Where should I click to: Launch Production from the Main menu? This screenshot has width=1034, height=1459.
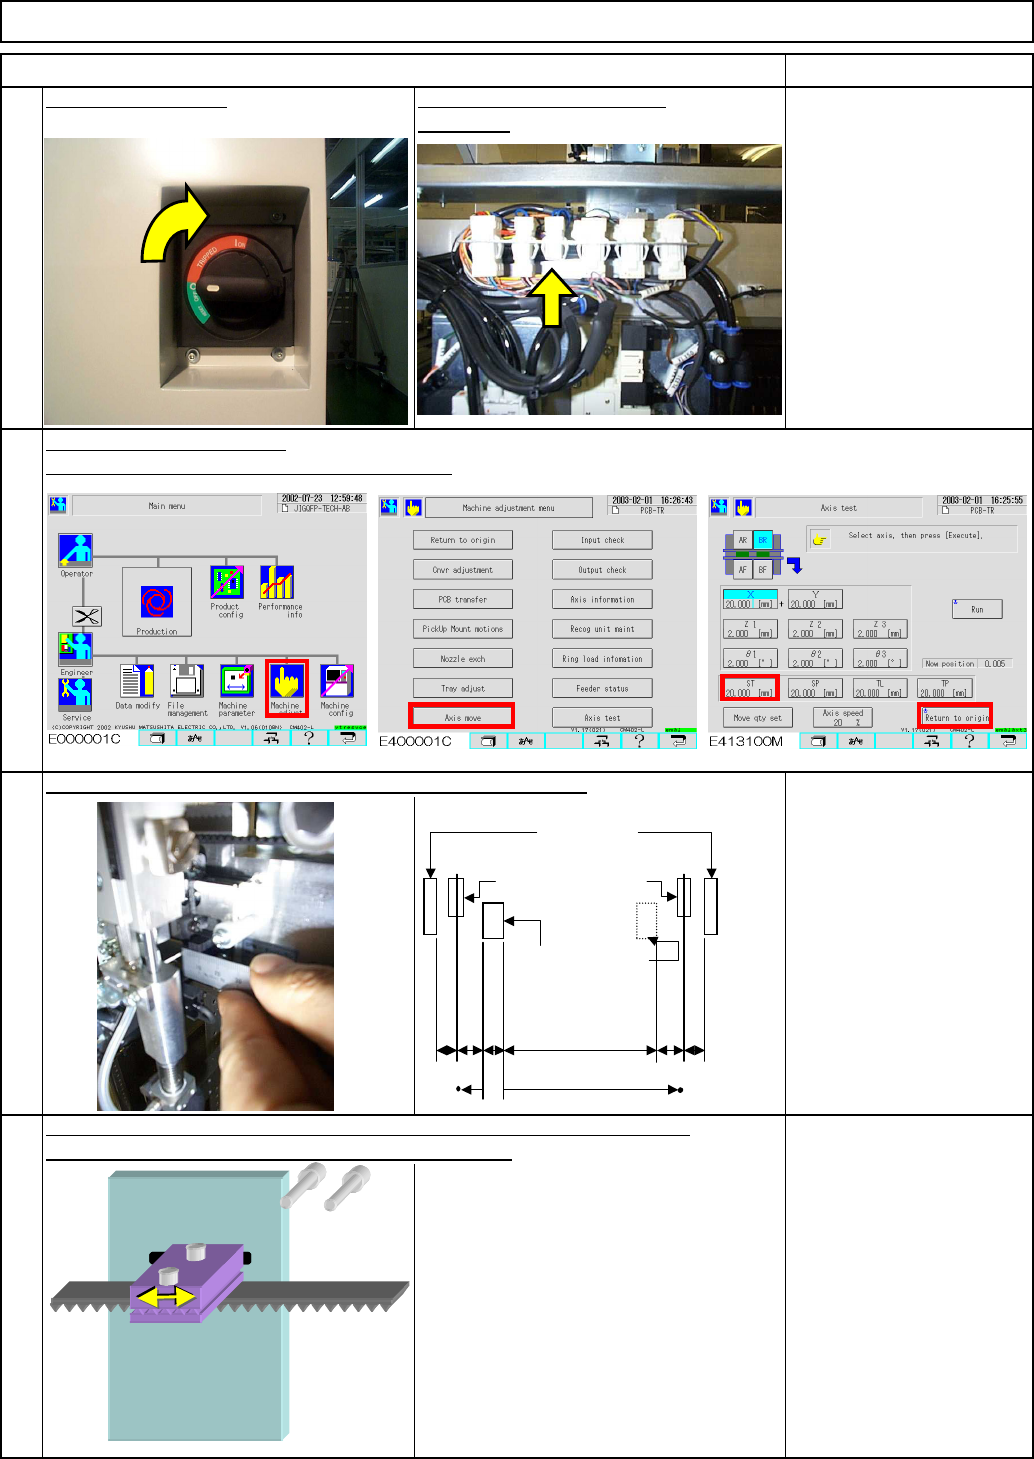click(157, 601)
